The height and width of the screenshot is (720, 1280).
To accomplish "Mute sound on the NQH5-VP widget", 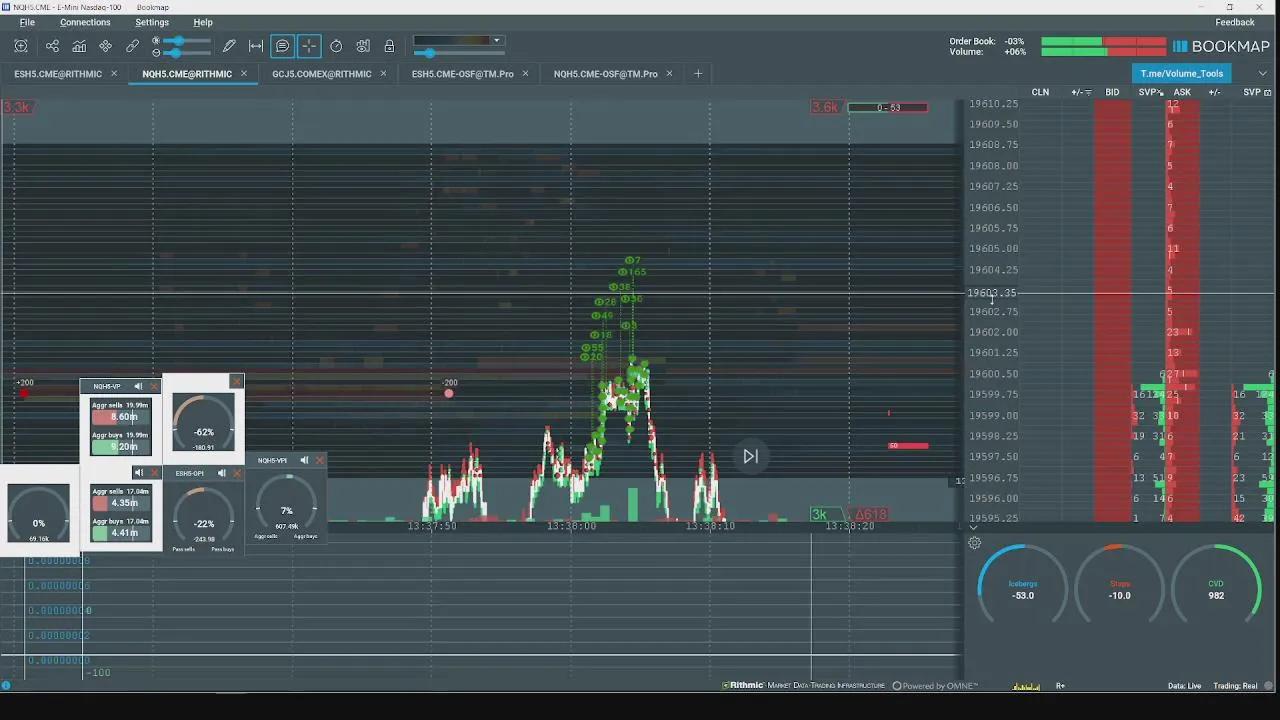I will (x=138, y=386).
